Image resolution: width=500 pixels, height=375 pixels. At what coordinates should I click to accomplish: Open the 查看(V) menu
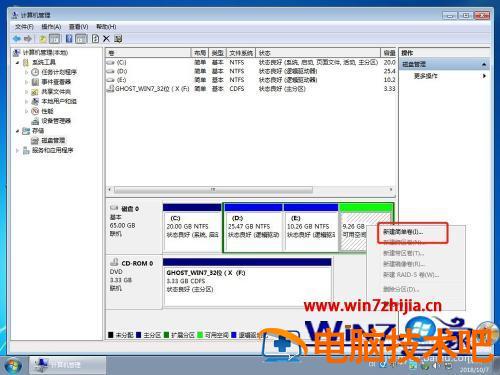click(x=78, y=27)
